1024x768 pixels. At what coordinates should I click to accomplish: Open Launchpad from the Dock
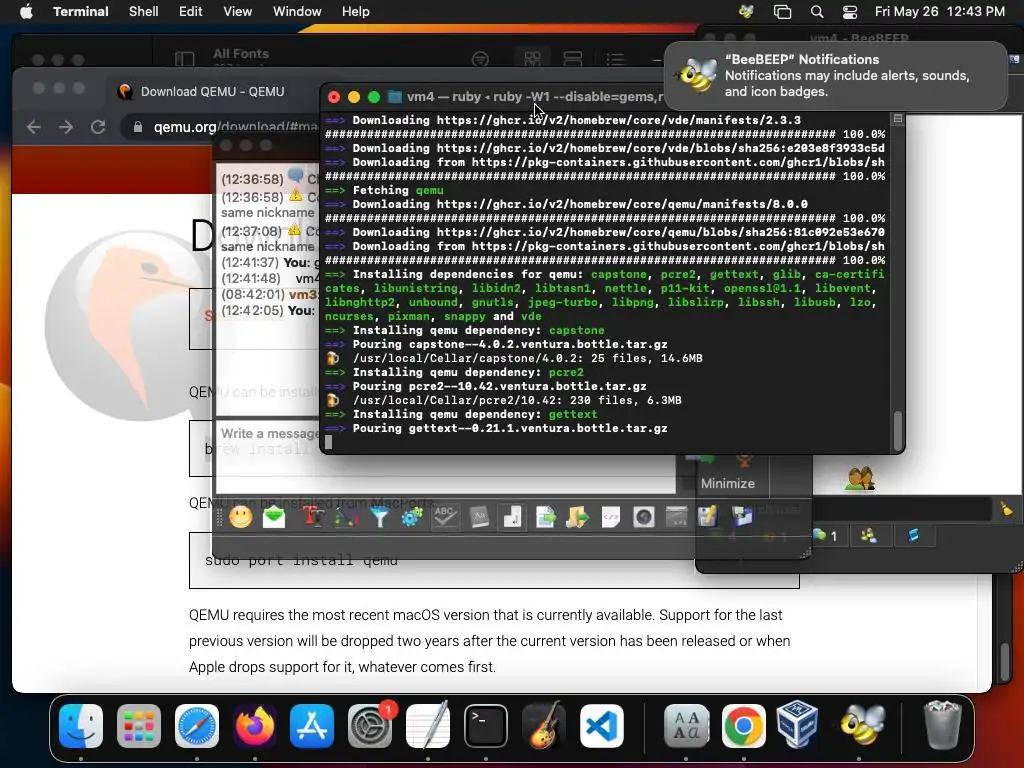pyautogui.click(x=139, y=726)
